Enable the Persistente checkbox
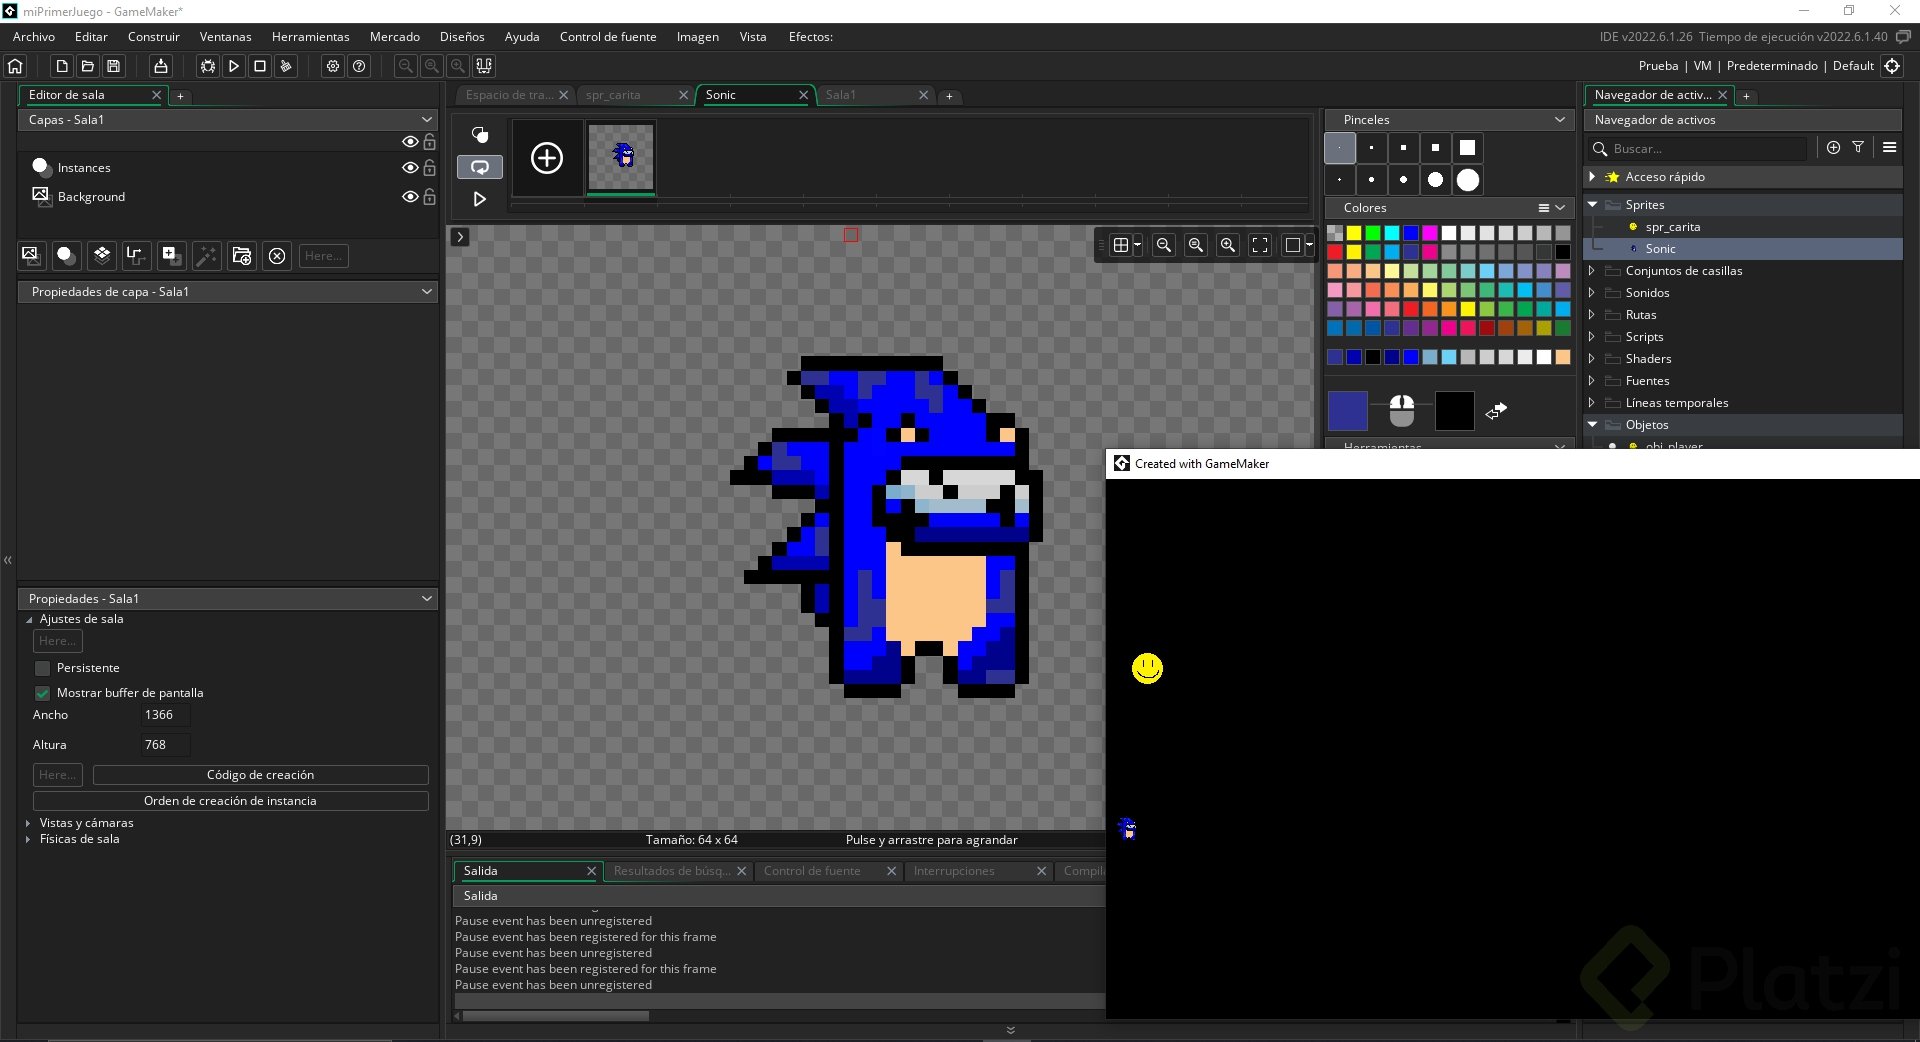1920x1042 pixels. [x=43, y=668]
